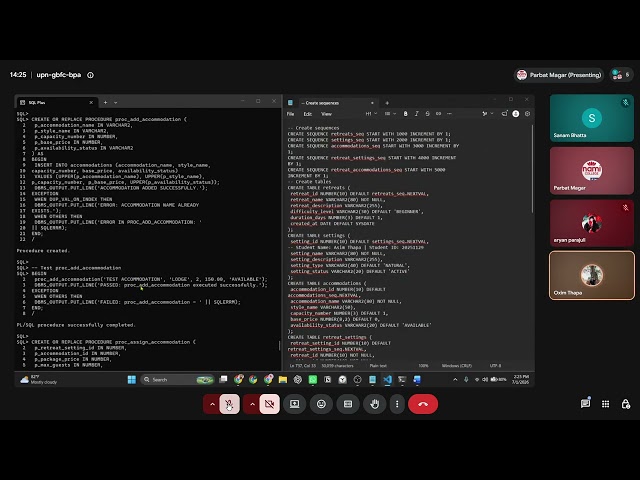Open the View menu in Notepad

(x=326, y=114)
